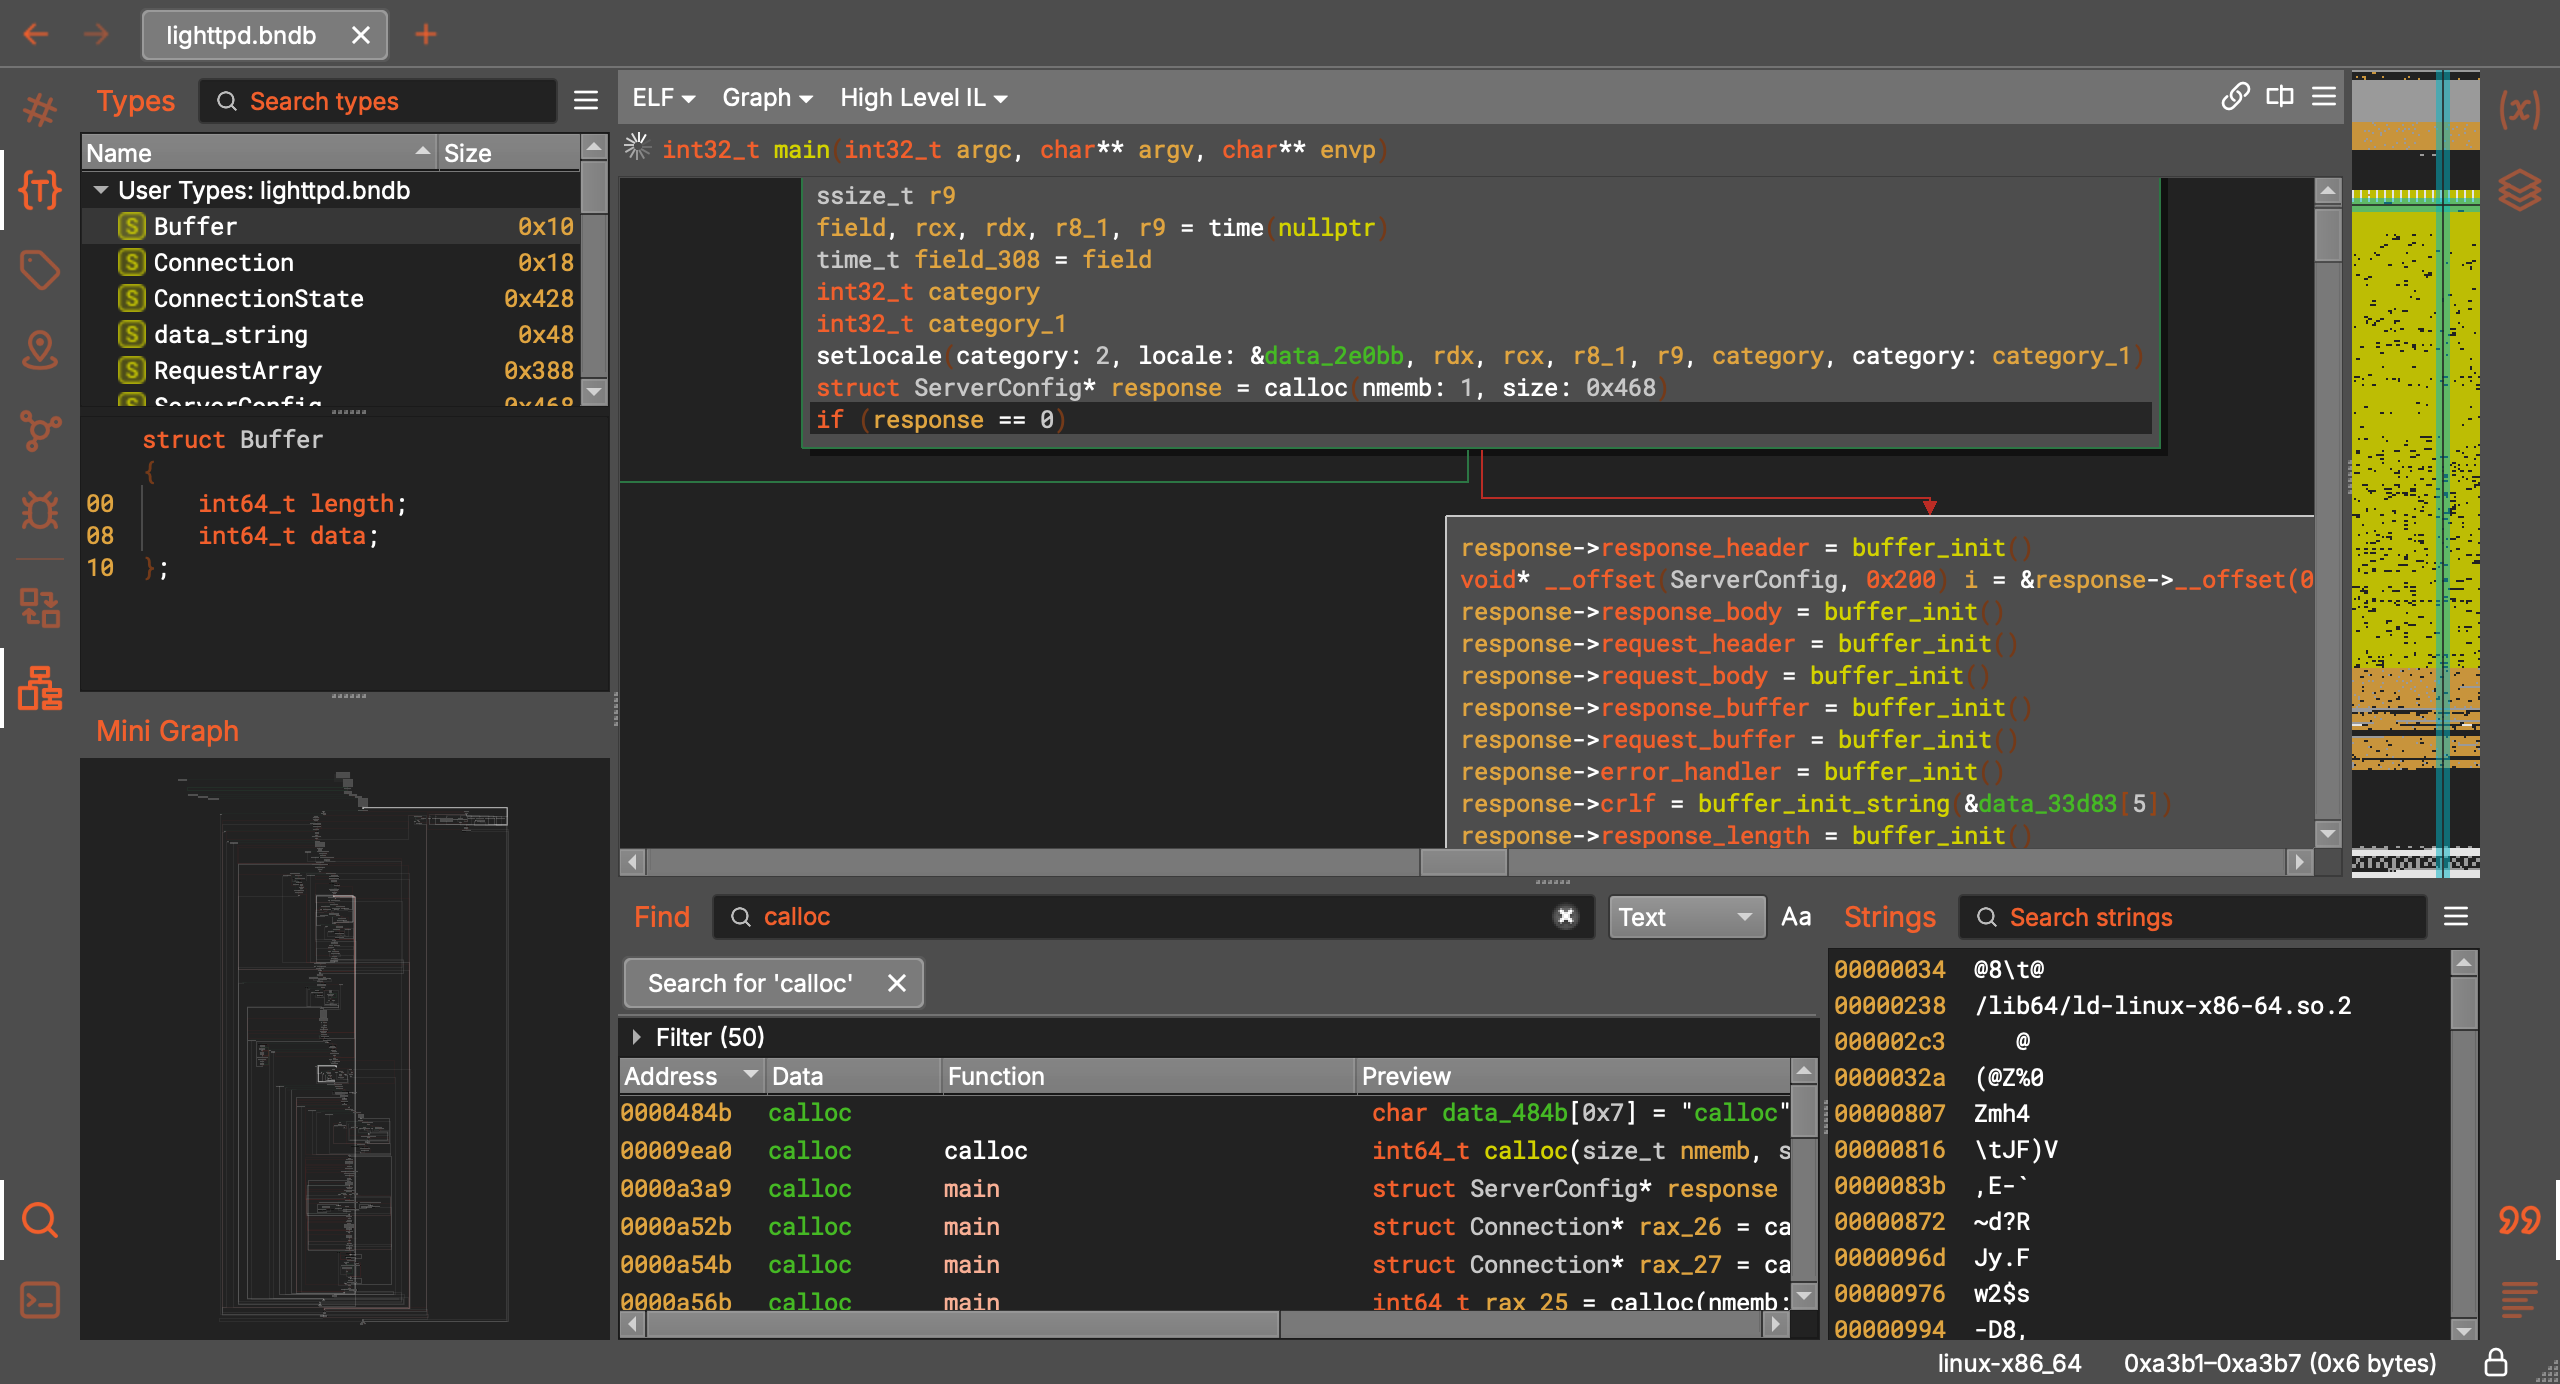
Task: Open the Tags sidebar icon
Action: pos(40,269)
